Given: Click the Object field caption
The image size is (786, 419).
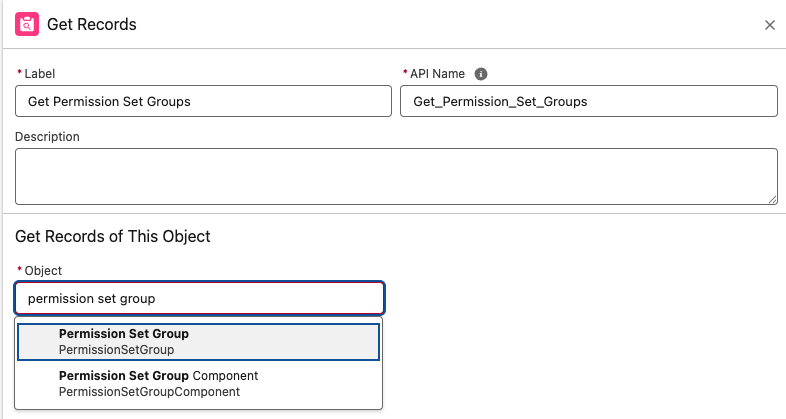Looking at the screenshot, I should coord(44,271).
